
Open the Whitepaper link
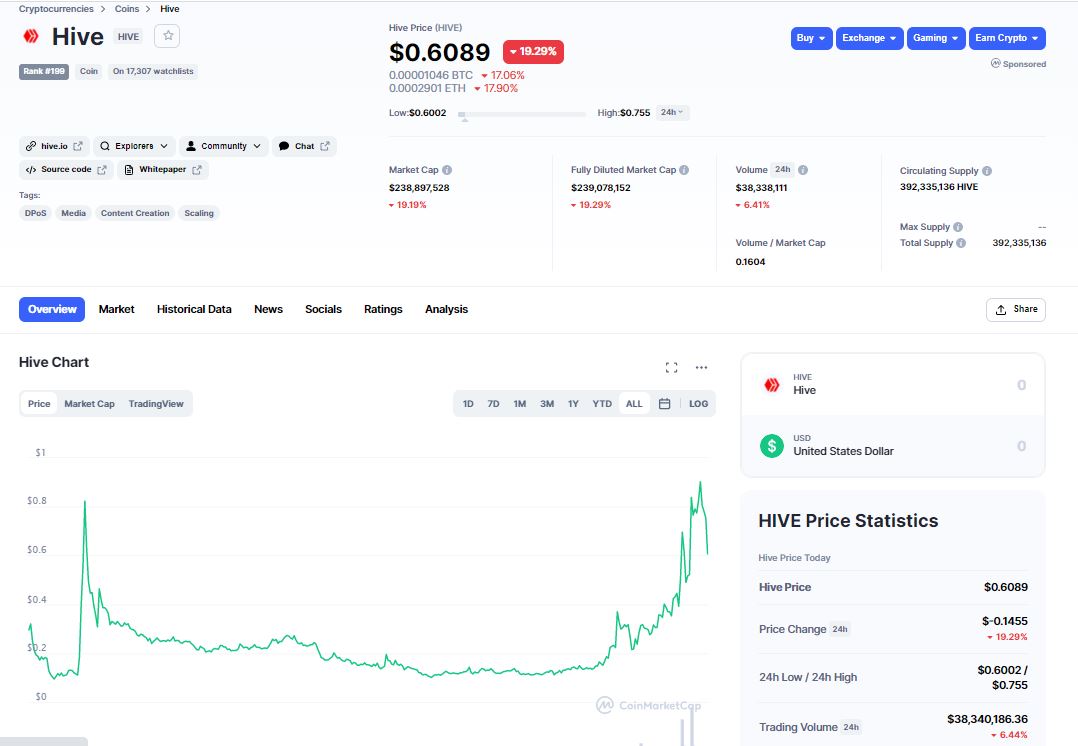pyautogui.click(x=163, y=170)
